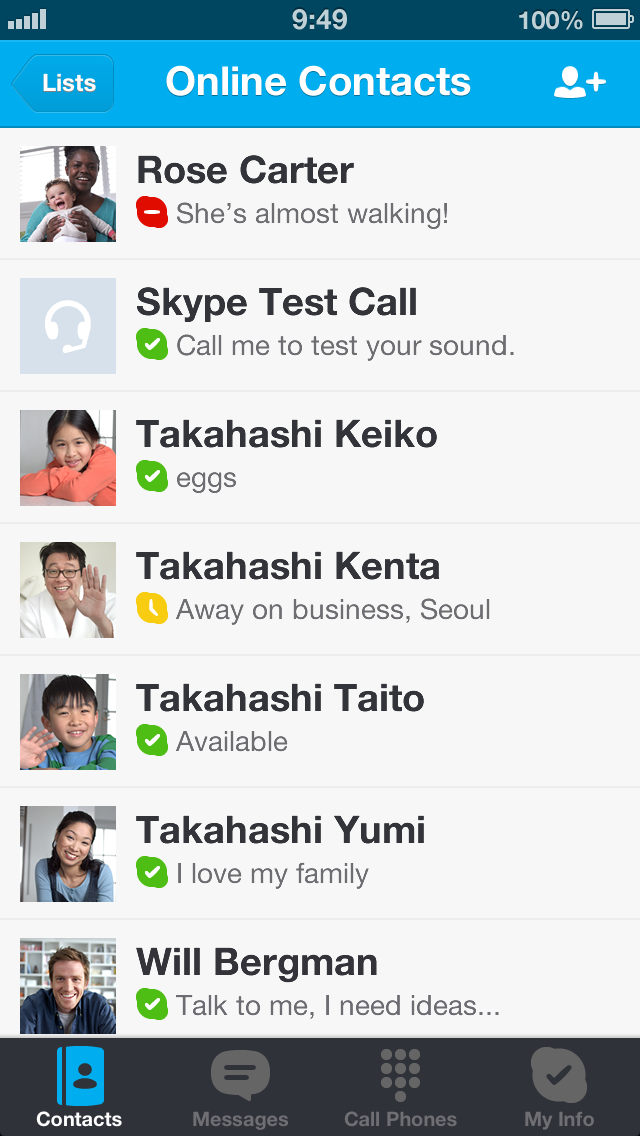Go back using the Lists button

(64, 83)
